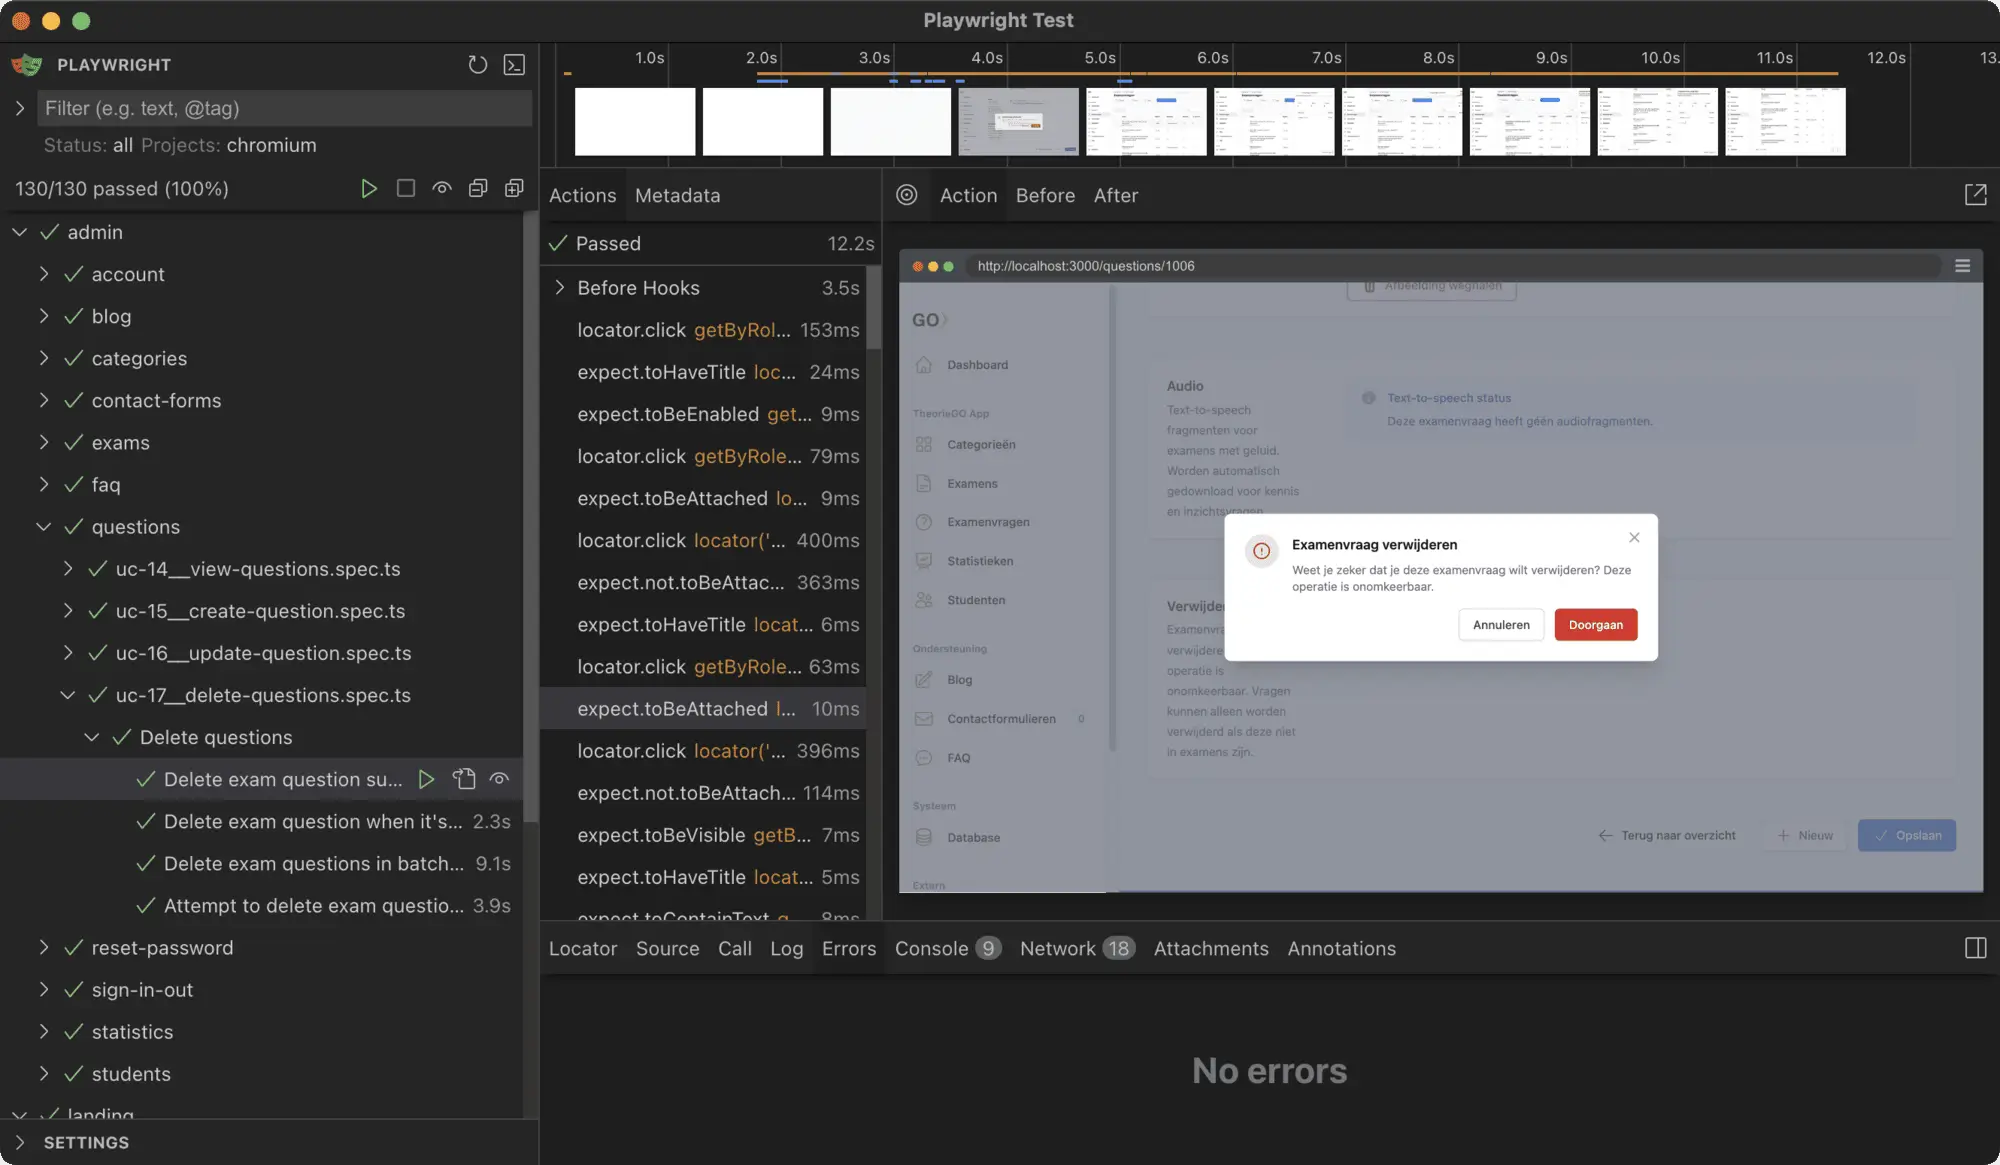Expand the account test group
The image size is (2000, 1165).
click(x=44, y=274)
